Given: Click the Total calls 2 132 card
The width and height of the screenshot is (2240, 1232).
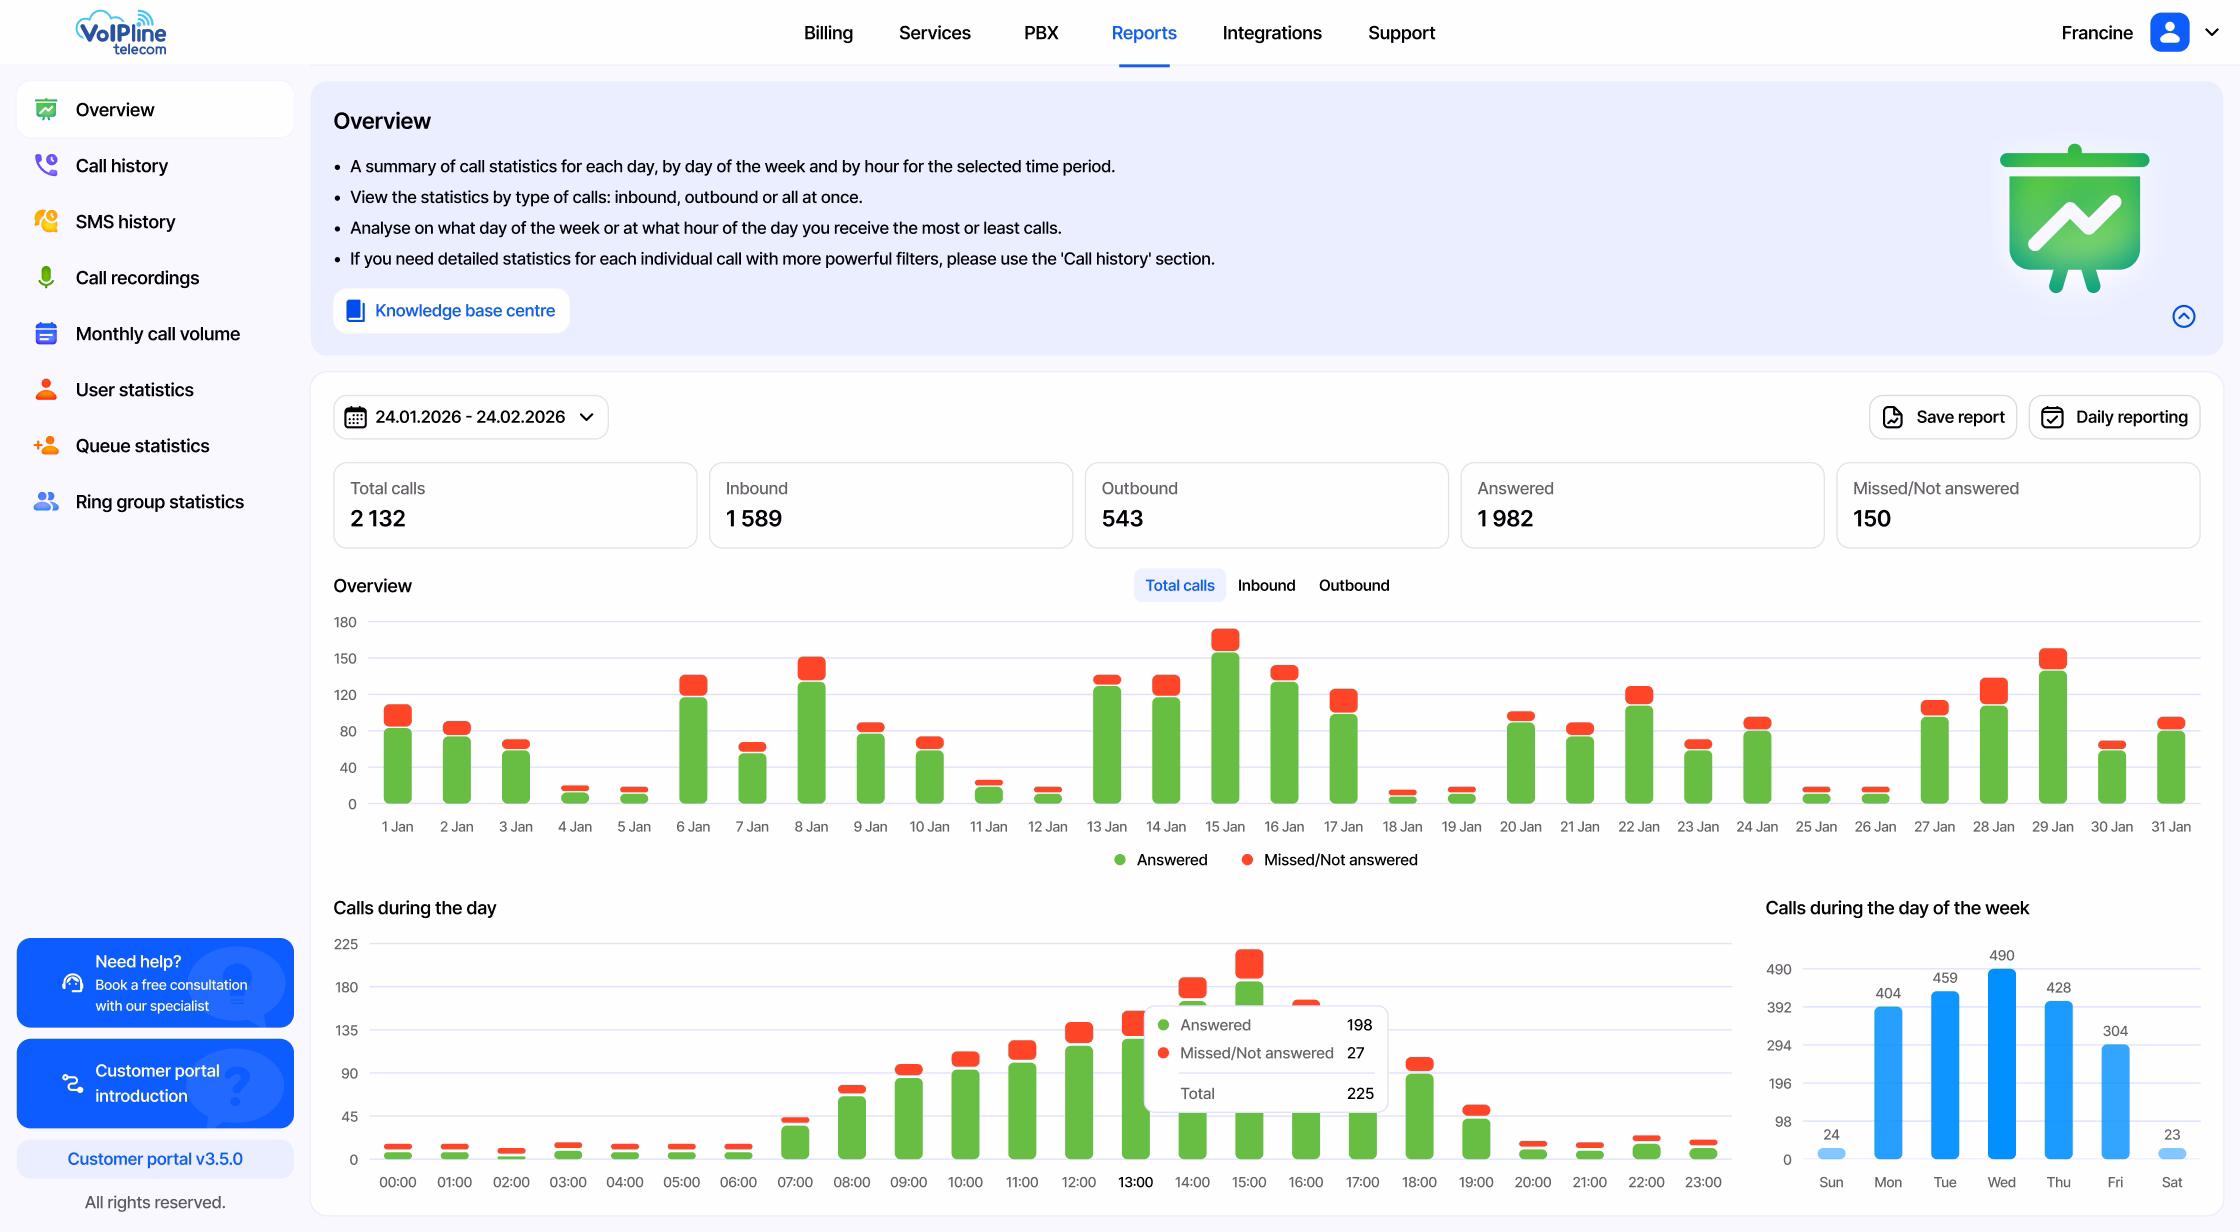Looking at the screenshot, I should [515, 505].
